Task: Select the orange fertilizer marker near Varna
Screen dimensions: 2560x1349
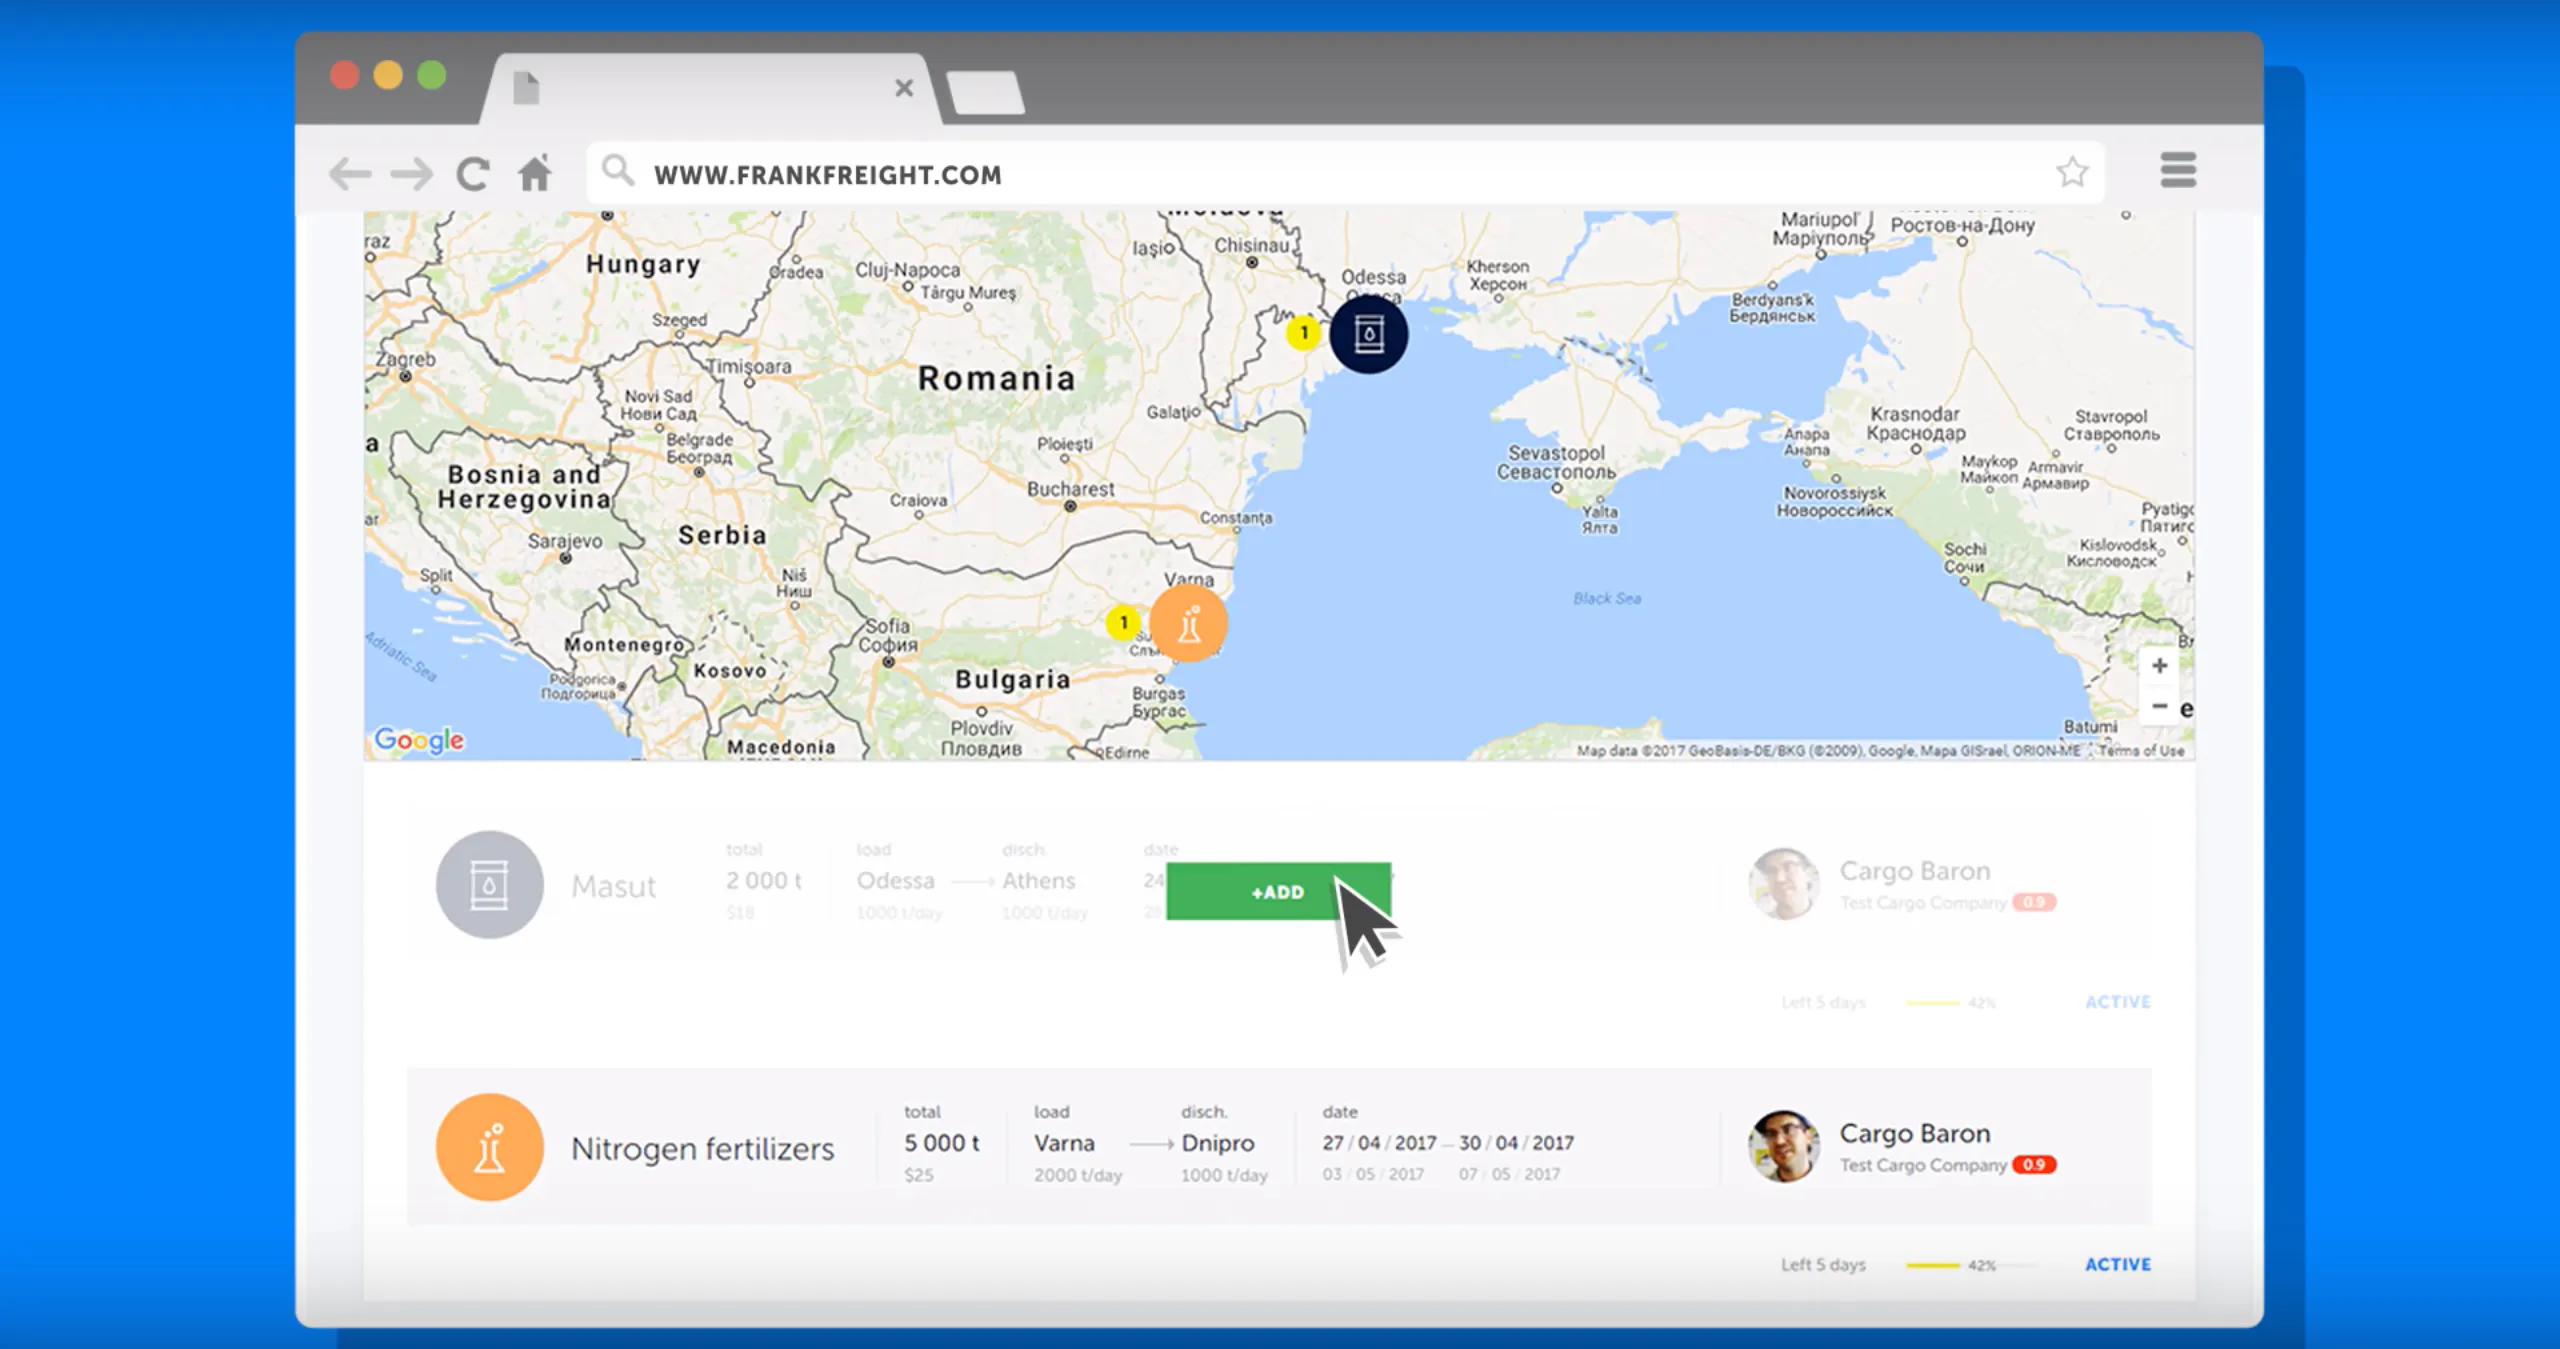Action: 1188,623
